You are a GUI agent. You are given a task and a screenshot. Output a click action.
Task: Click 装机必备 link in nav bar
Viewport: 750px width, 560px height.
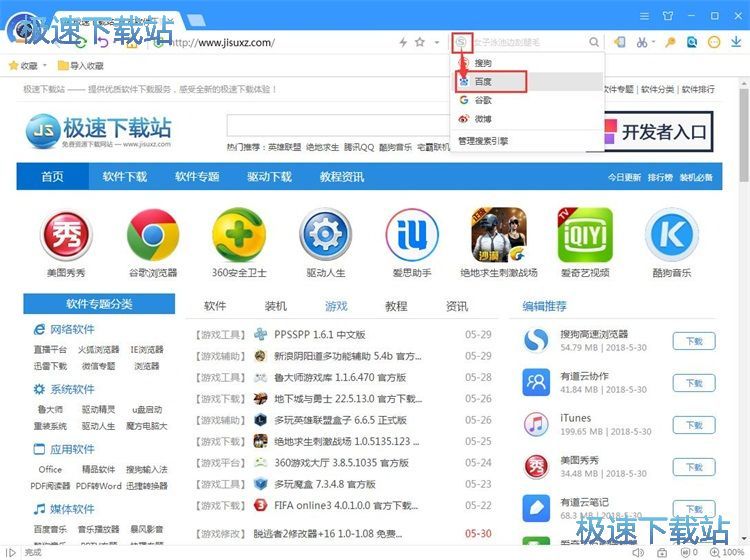click(x=696, y=177)
